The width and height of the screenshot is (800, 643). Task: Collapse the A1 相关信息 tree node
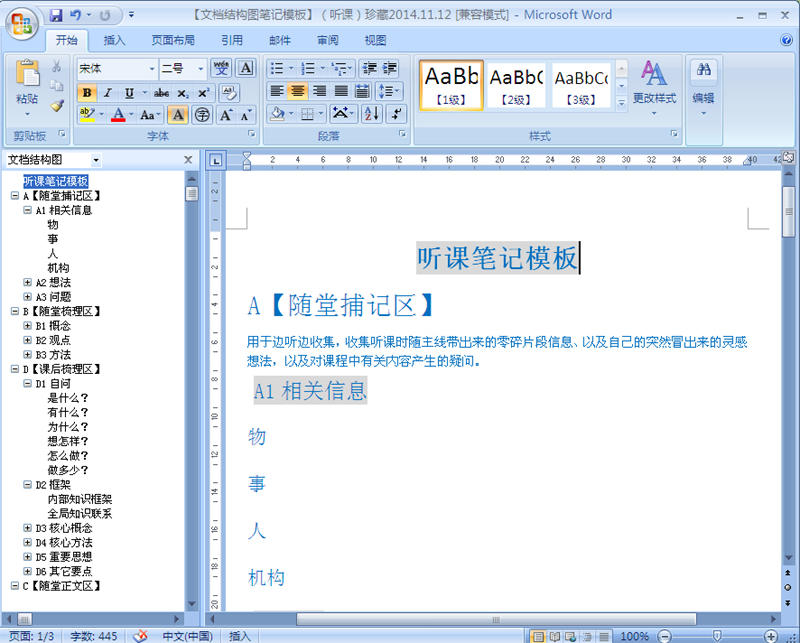pos(28,210)
